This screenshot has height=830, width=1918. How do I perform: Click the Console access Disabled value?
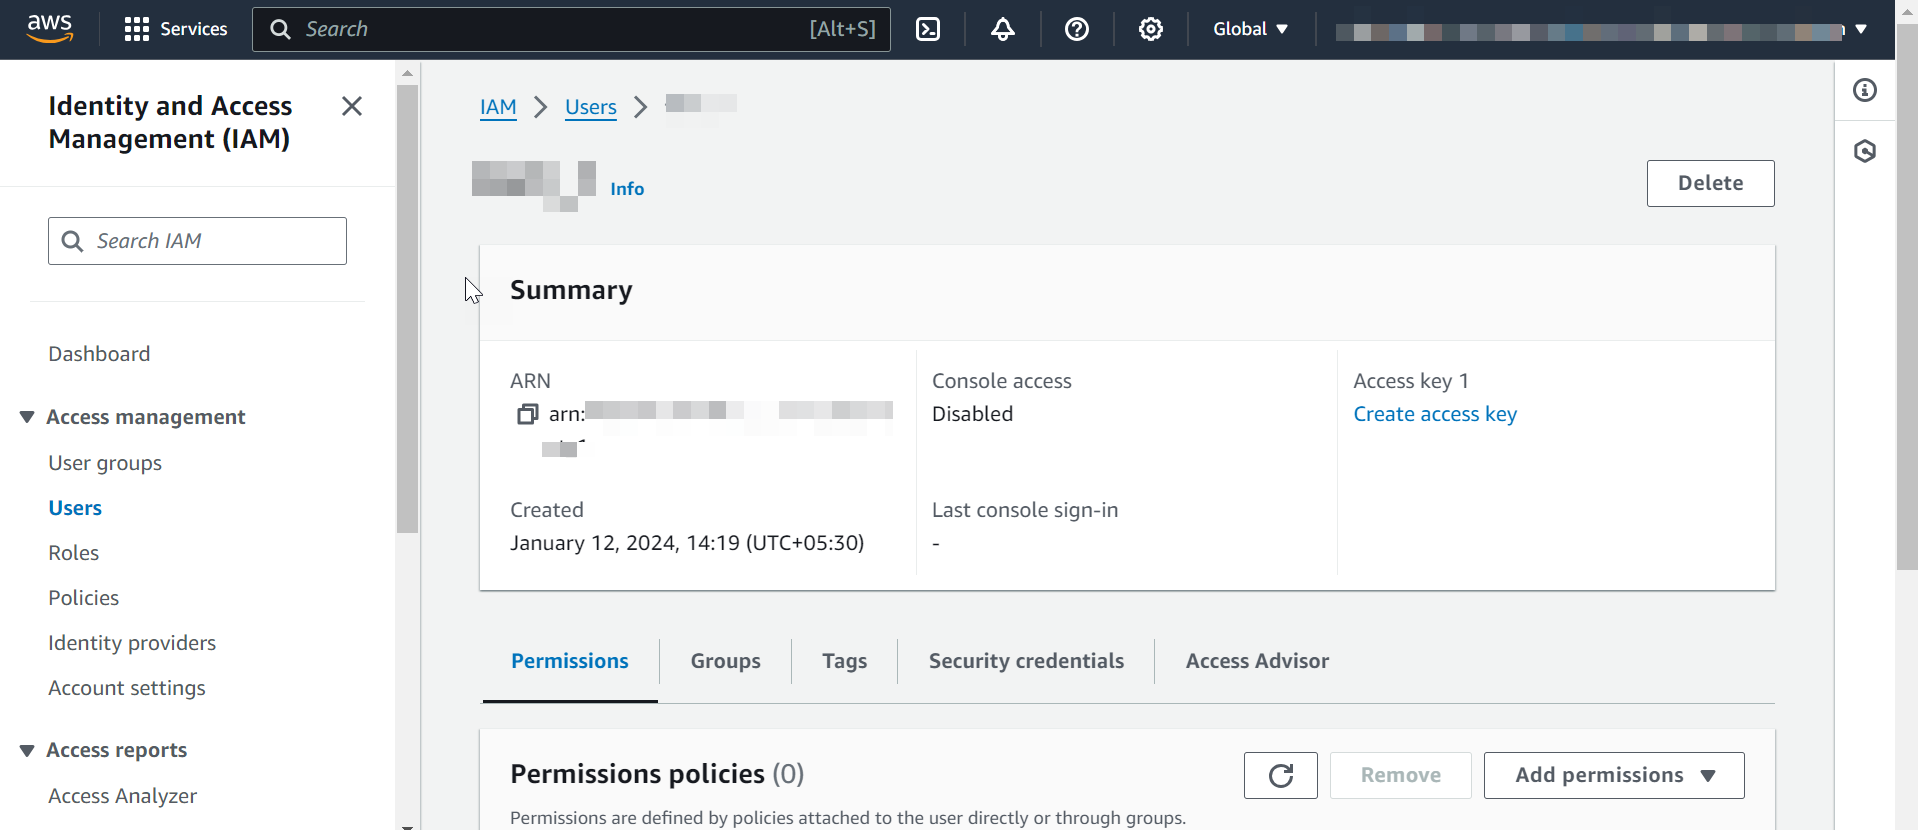point(972,414)
